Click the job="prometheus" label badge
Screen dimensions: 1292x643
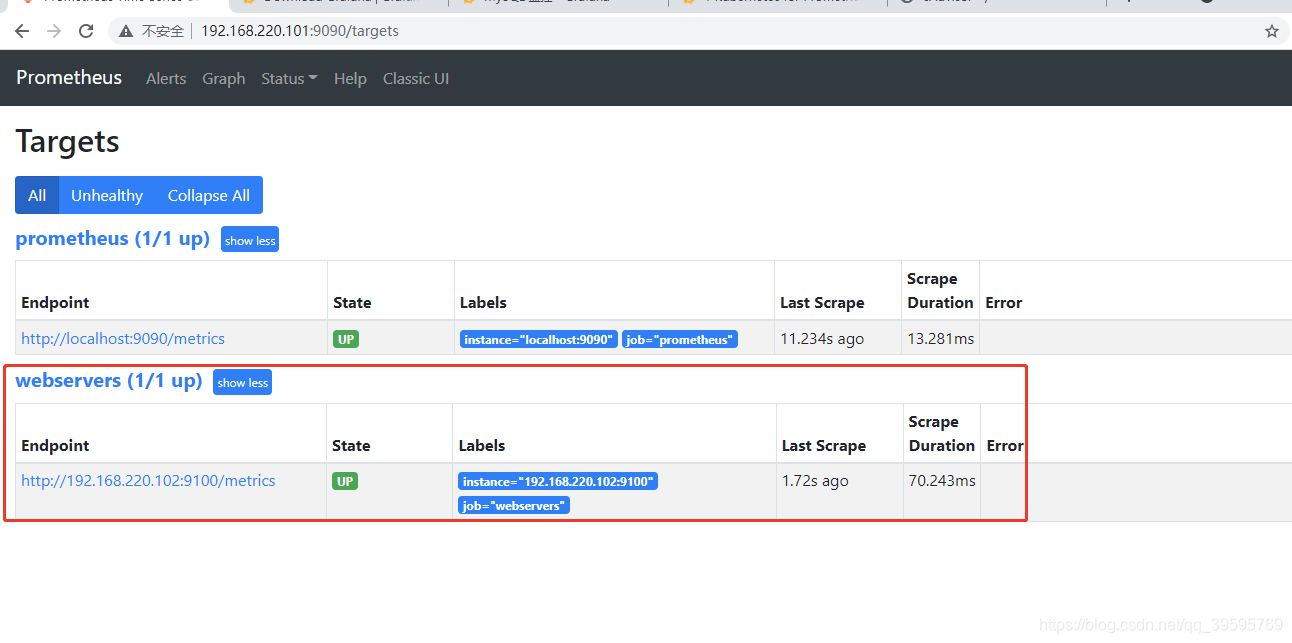click(x=680, y=340)
